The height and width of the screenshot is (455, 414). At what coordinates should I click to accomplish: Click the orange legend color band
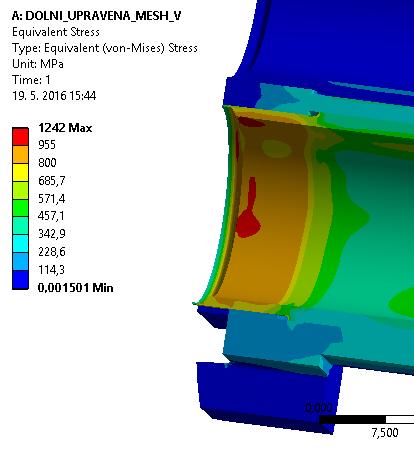pyautogui.click(x=20, y=154)
